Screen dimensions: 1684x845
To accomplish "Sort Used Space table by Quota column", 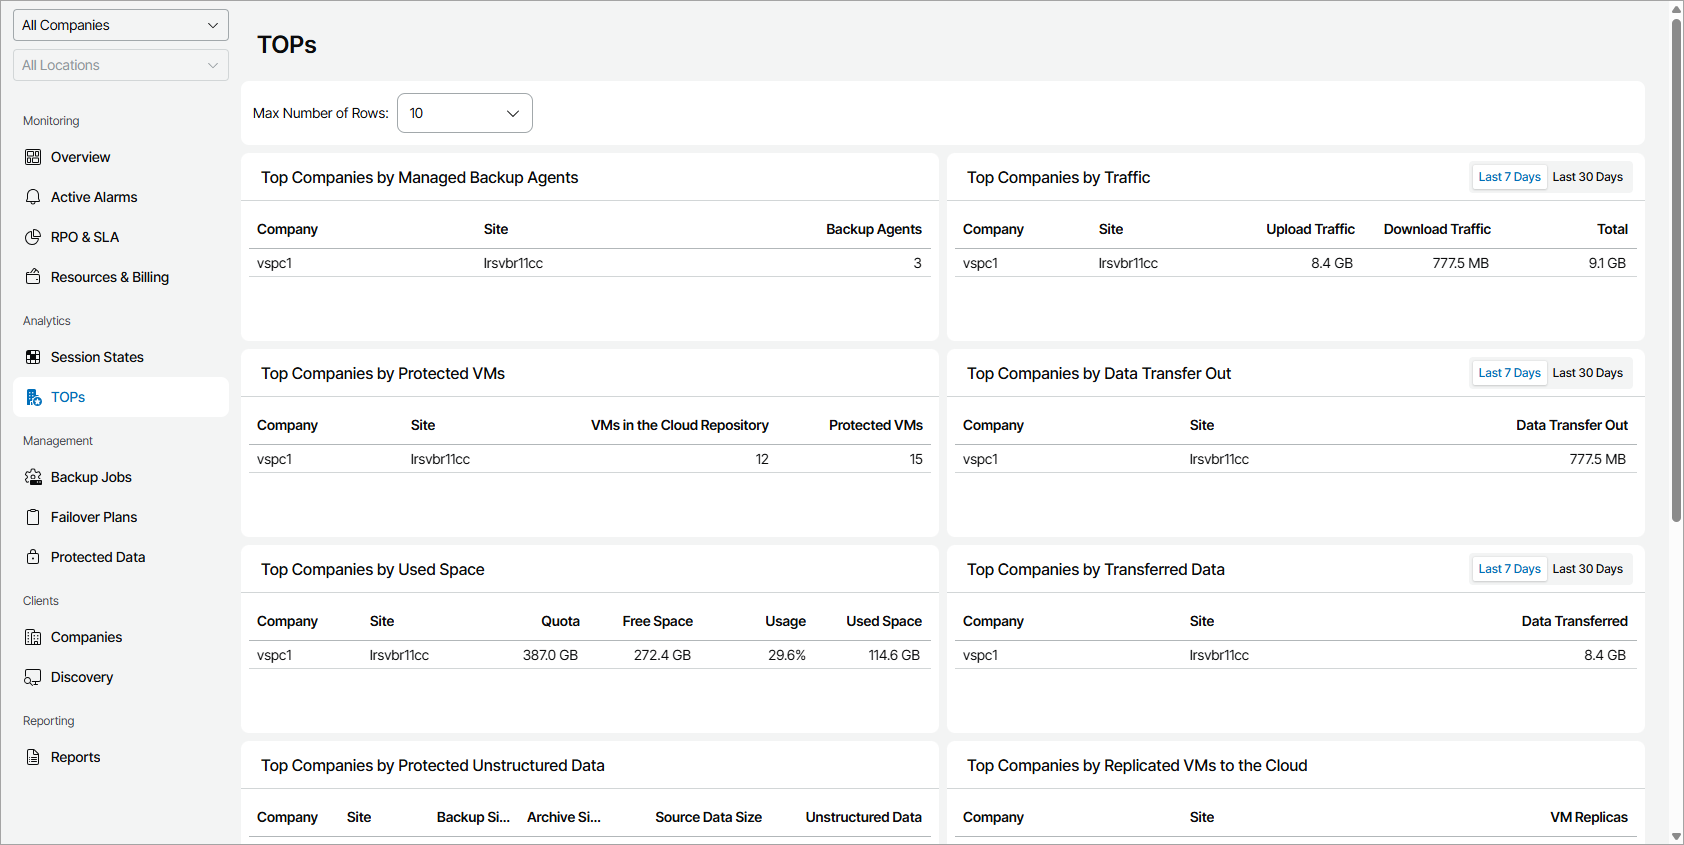I will click(x=560, y=621).
